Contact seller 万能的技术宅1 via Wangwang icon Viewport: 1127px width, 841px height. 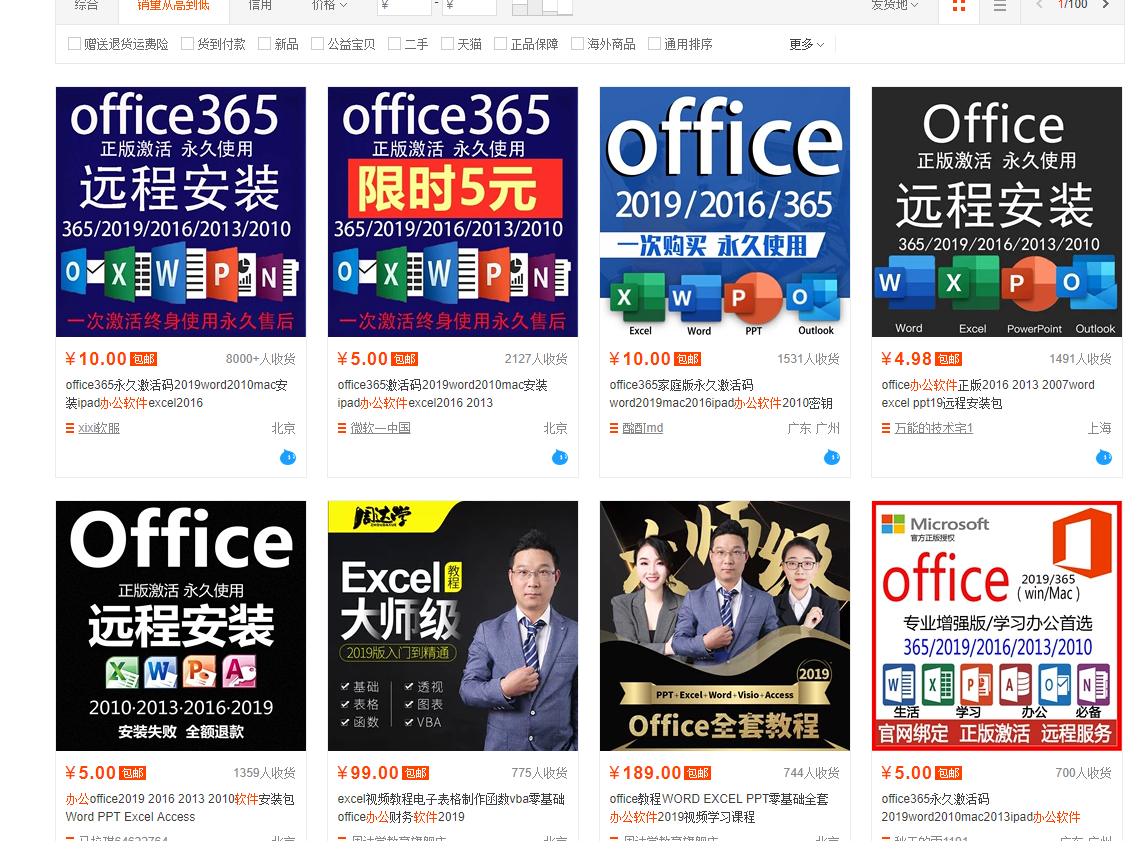[1104, 457]
